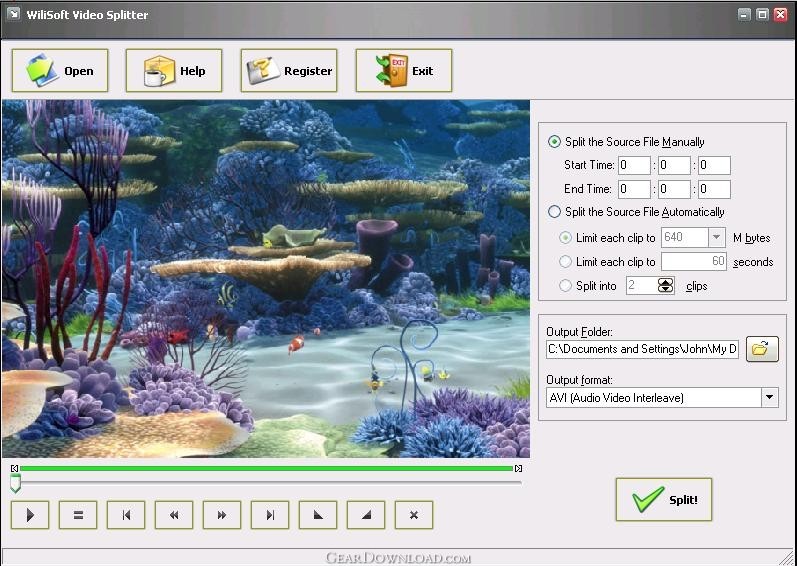
Task: Select Limit each clip to seconds option
Action: tap(565, 262)
